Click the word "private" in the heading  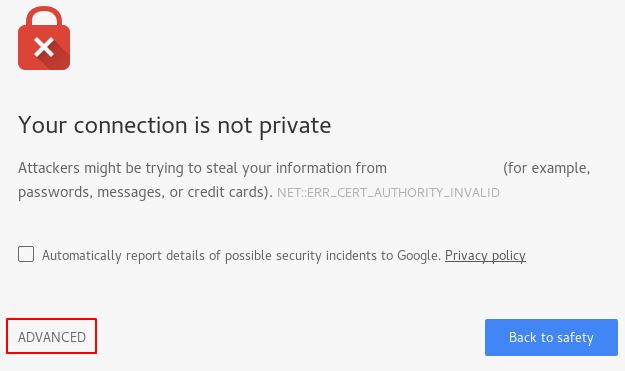[x=295, y=127]
